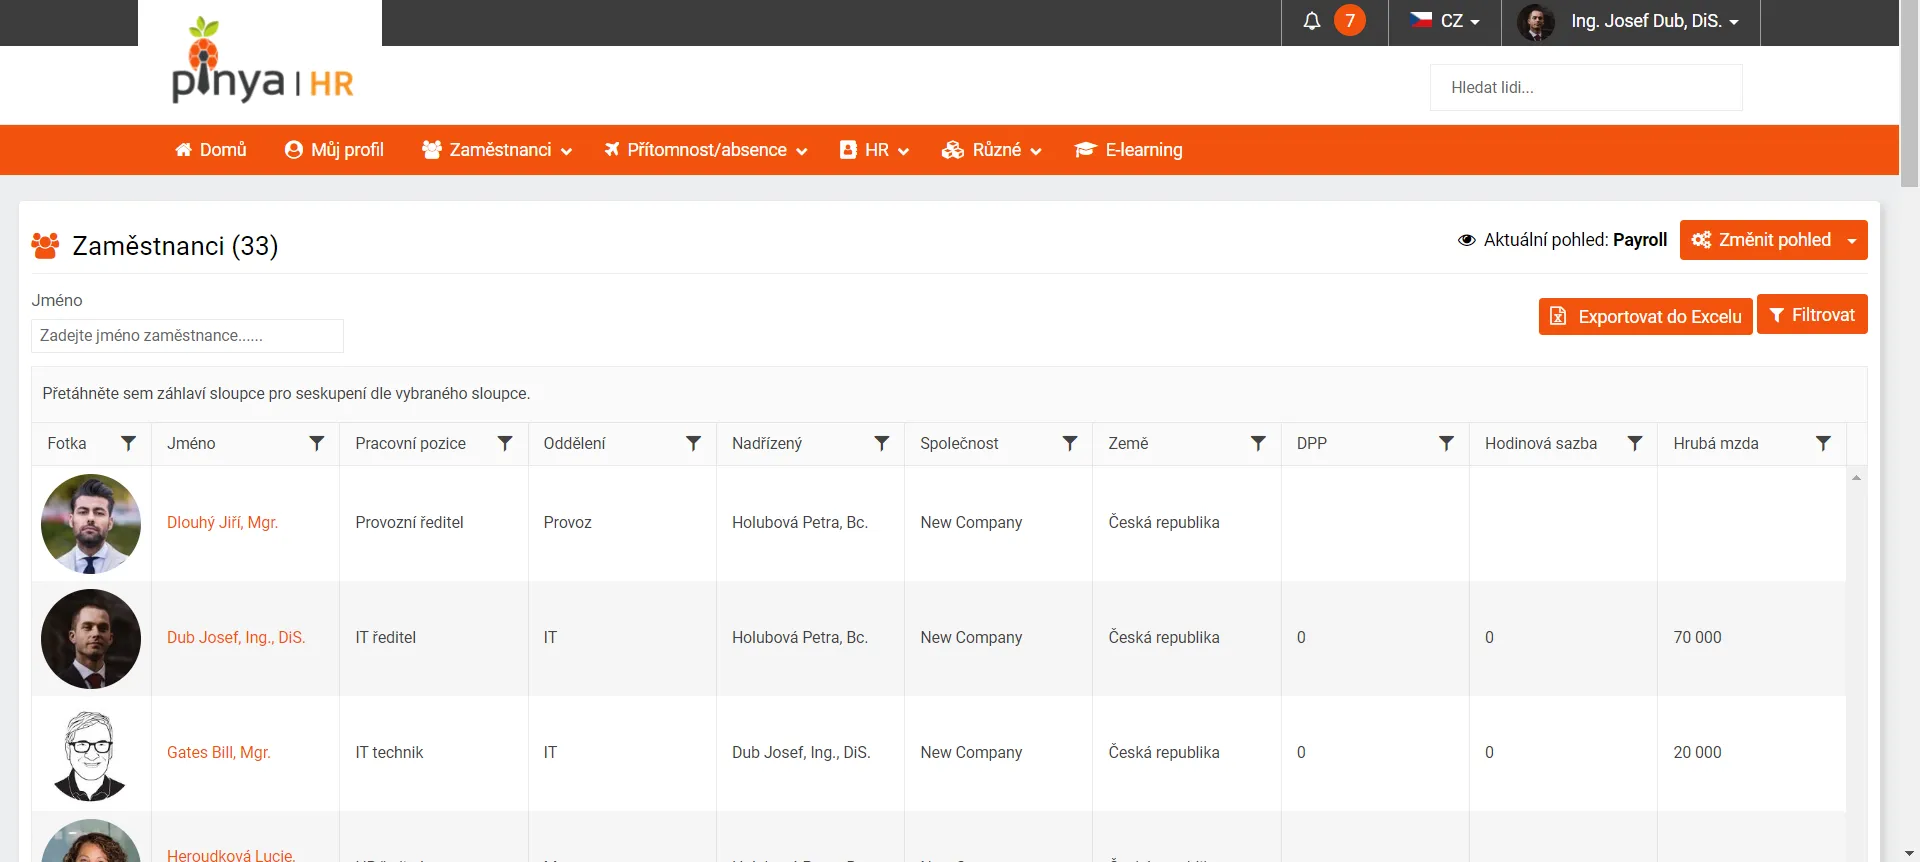
Task: Sort by the Pracovní pozice column header
Action: click(x=410, y=444)
